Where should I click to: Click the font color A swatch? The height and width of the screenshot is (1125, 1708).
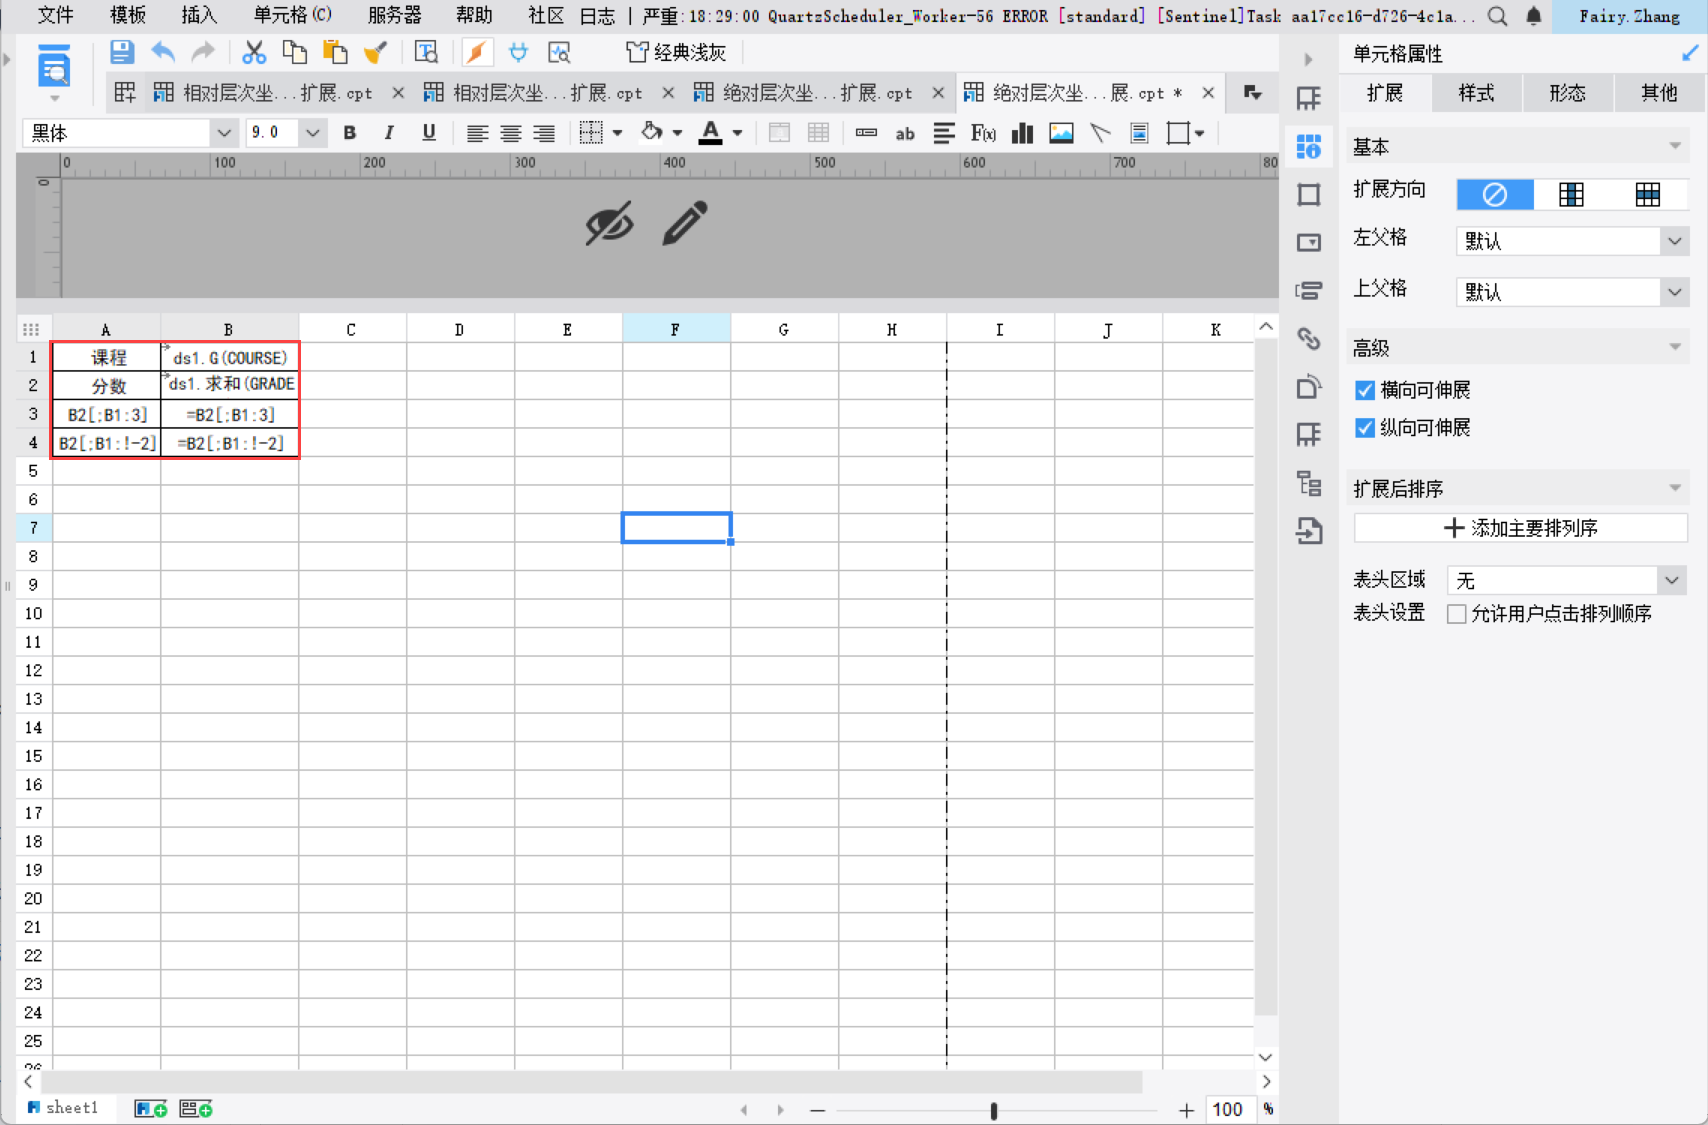(x=710, y=132)
